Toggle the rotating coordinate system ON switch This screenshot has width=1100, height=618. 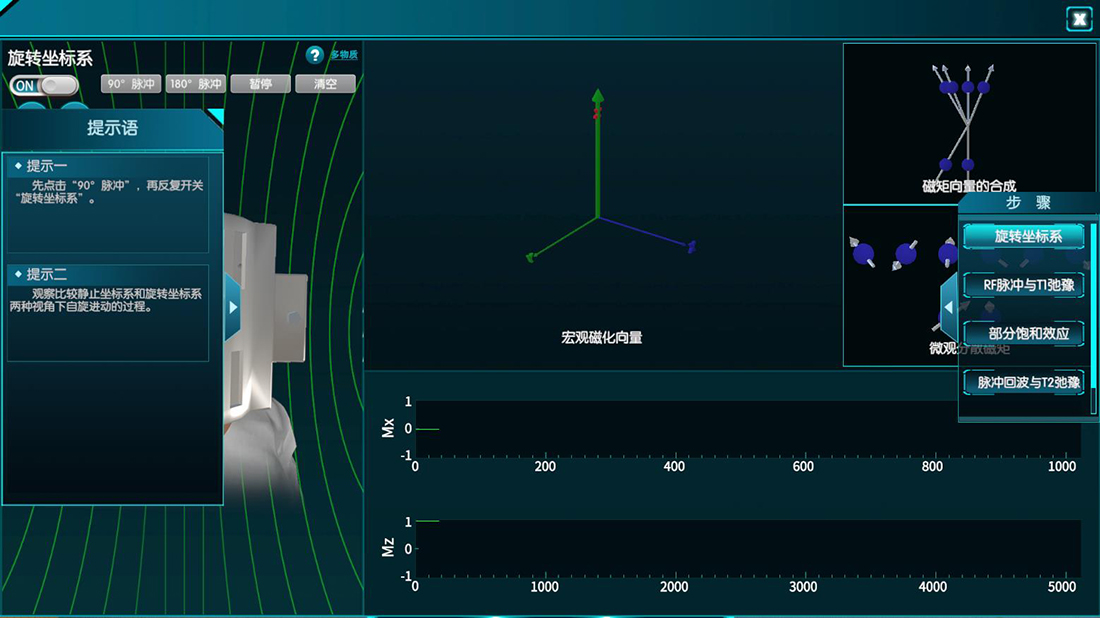click(44, 86)
